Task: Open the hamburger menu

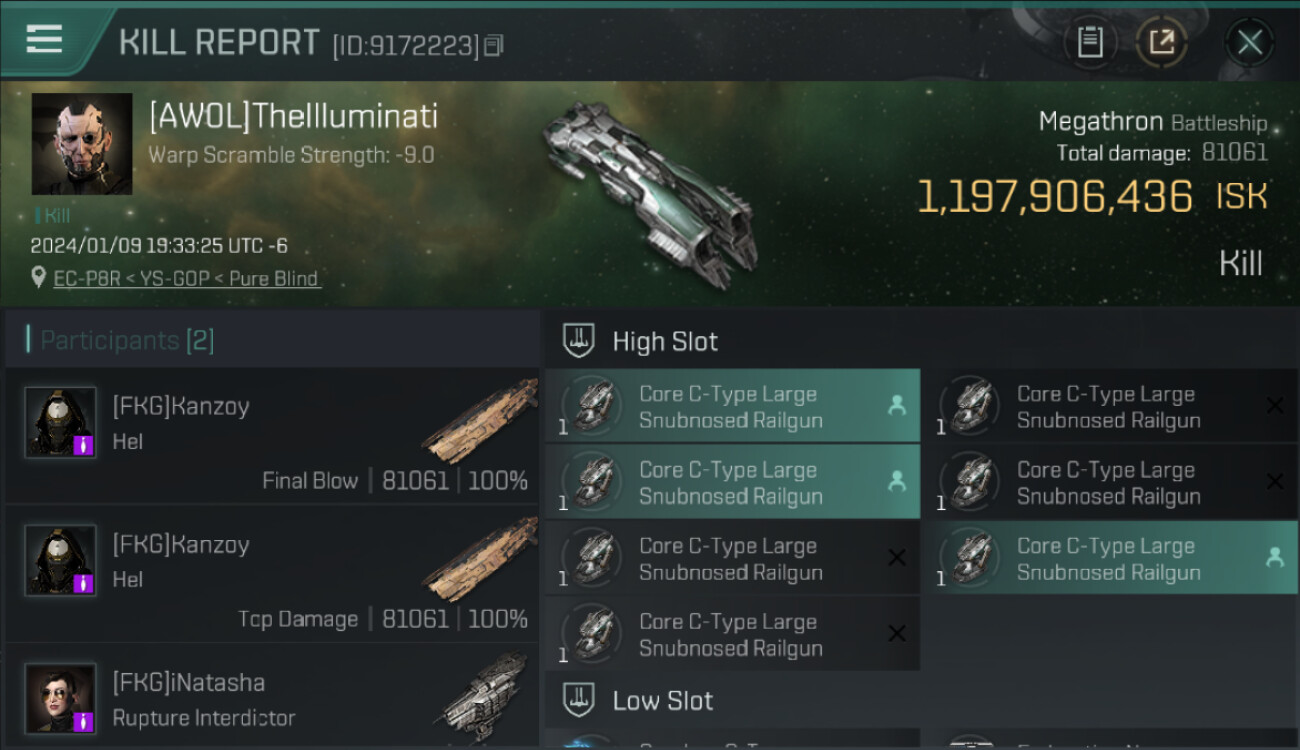Action: click(x=45, y=40)
